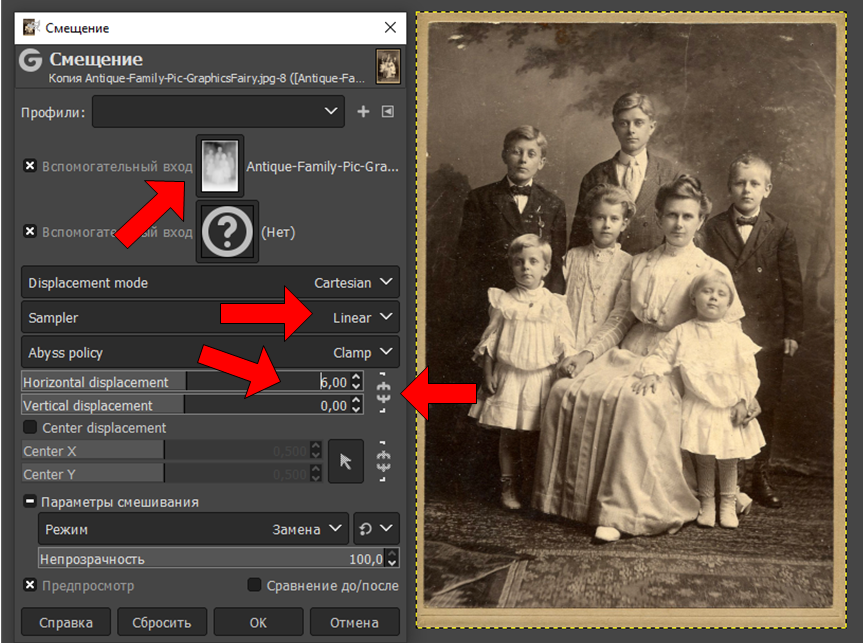863x643 pixels.
Task: Save current settings as named preset plus icon
Action: click(363, 112)
